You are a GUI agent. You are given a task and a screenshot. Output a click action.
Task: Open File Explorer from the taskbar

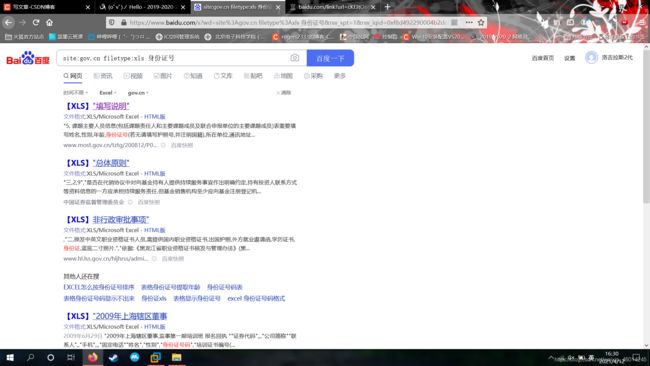coord(177,357)
